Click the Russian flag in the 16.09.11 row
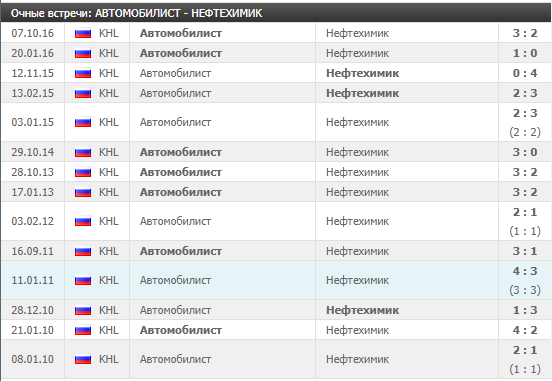The image size is (552, 381). tap(83, 251)
